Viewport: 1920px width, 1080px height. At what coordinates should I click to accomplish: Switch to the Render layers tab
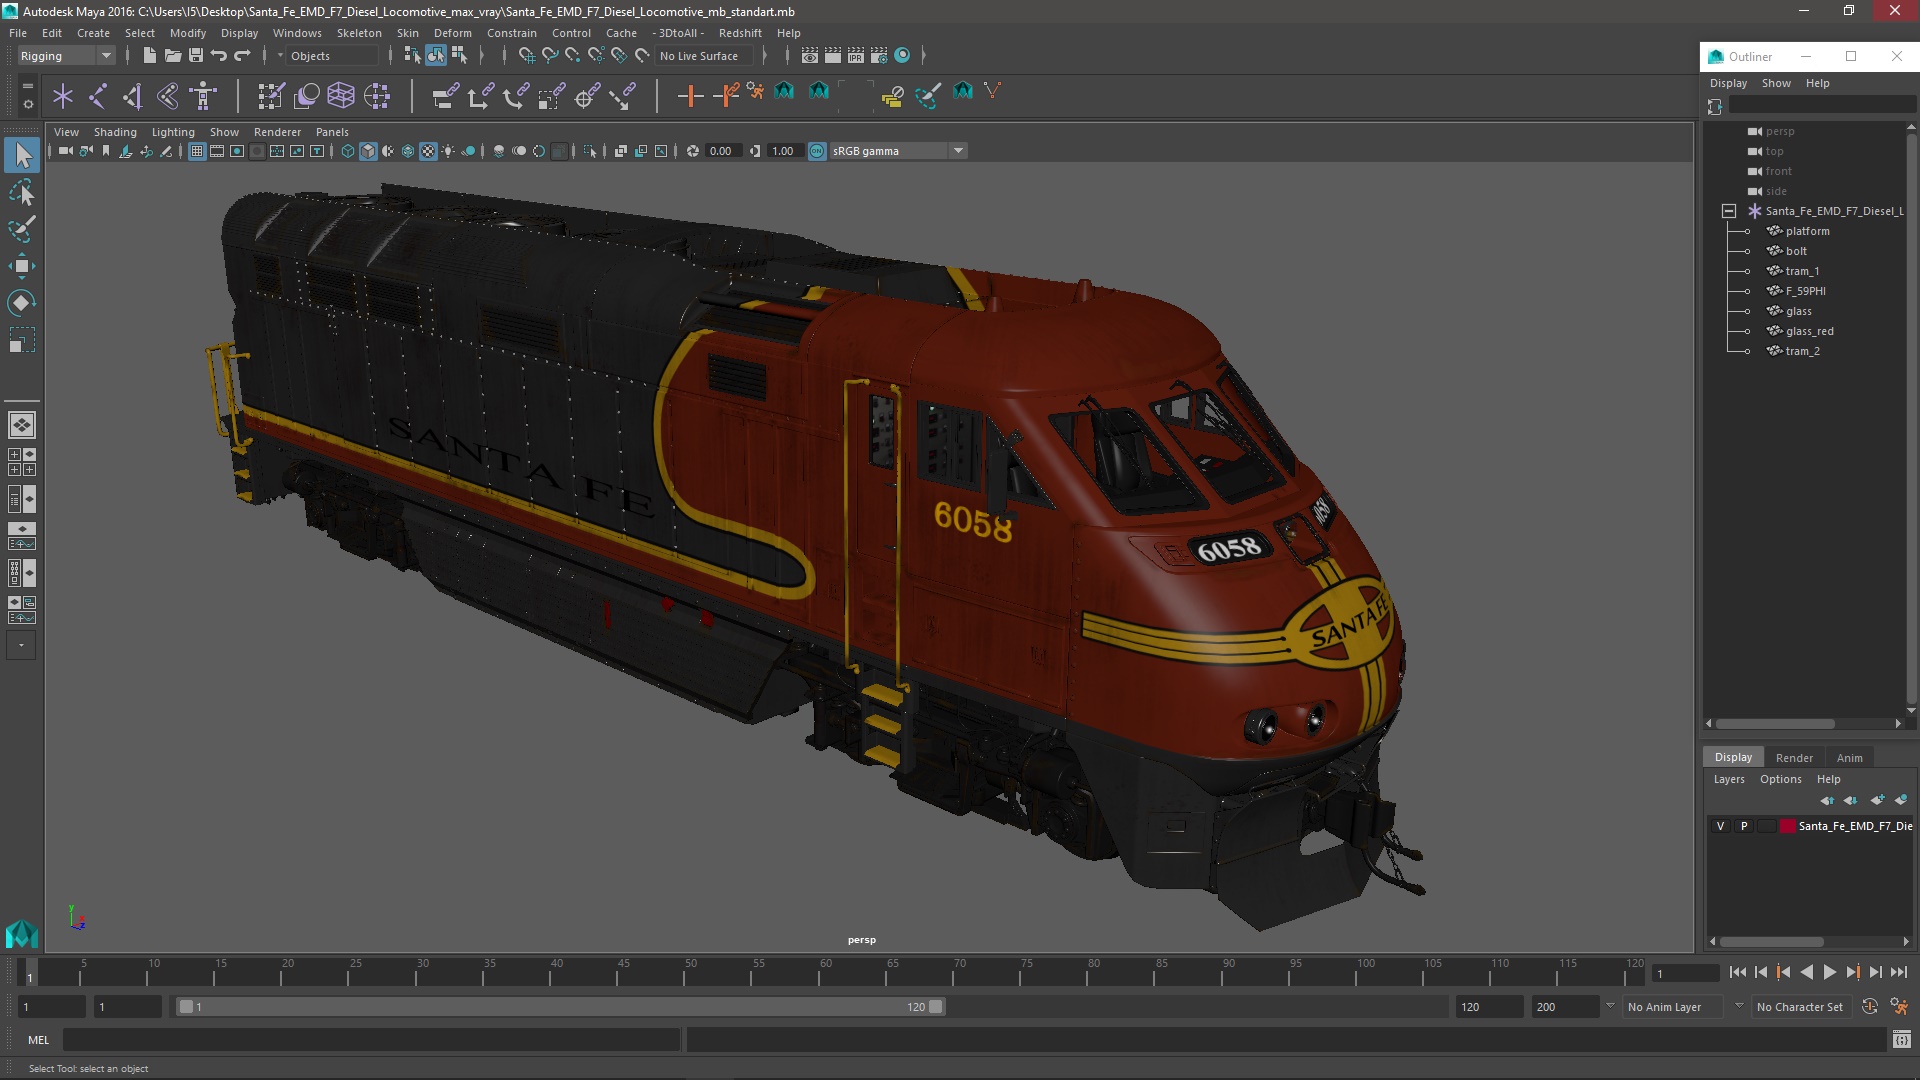tap(1793, 758)
